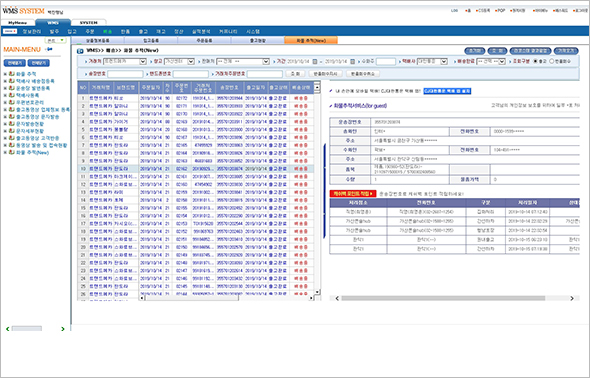The image size is (590, 378).
Task: Click the icon before 화물 추적 tree entry
Action: coord(12,74)
